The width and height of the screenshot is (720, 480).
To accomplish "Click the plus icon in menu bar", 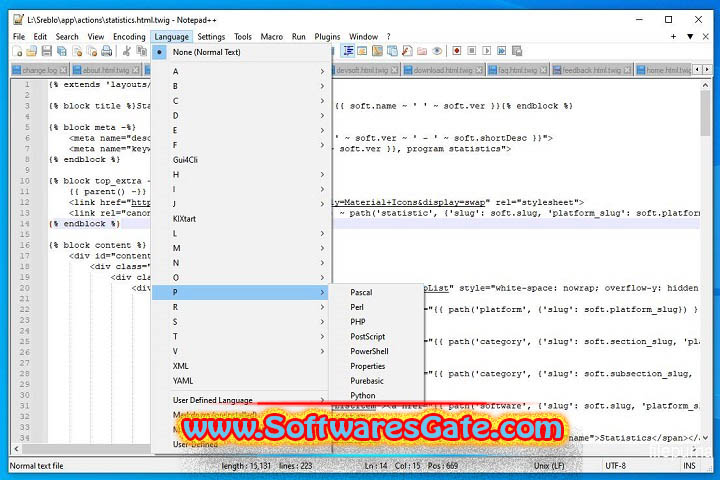I will 673,36.
